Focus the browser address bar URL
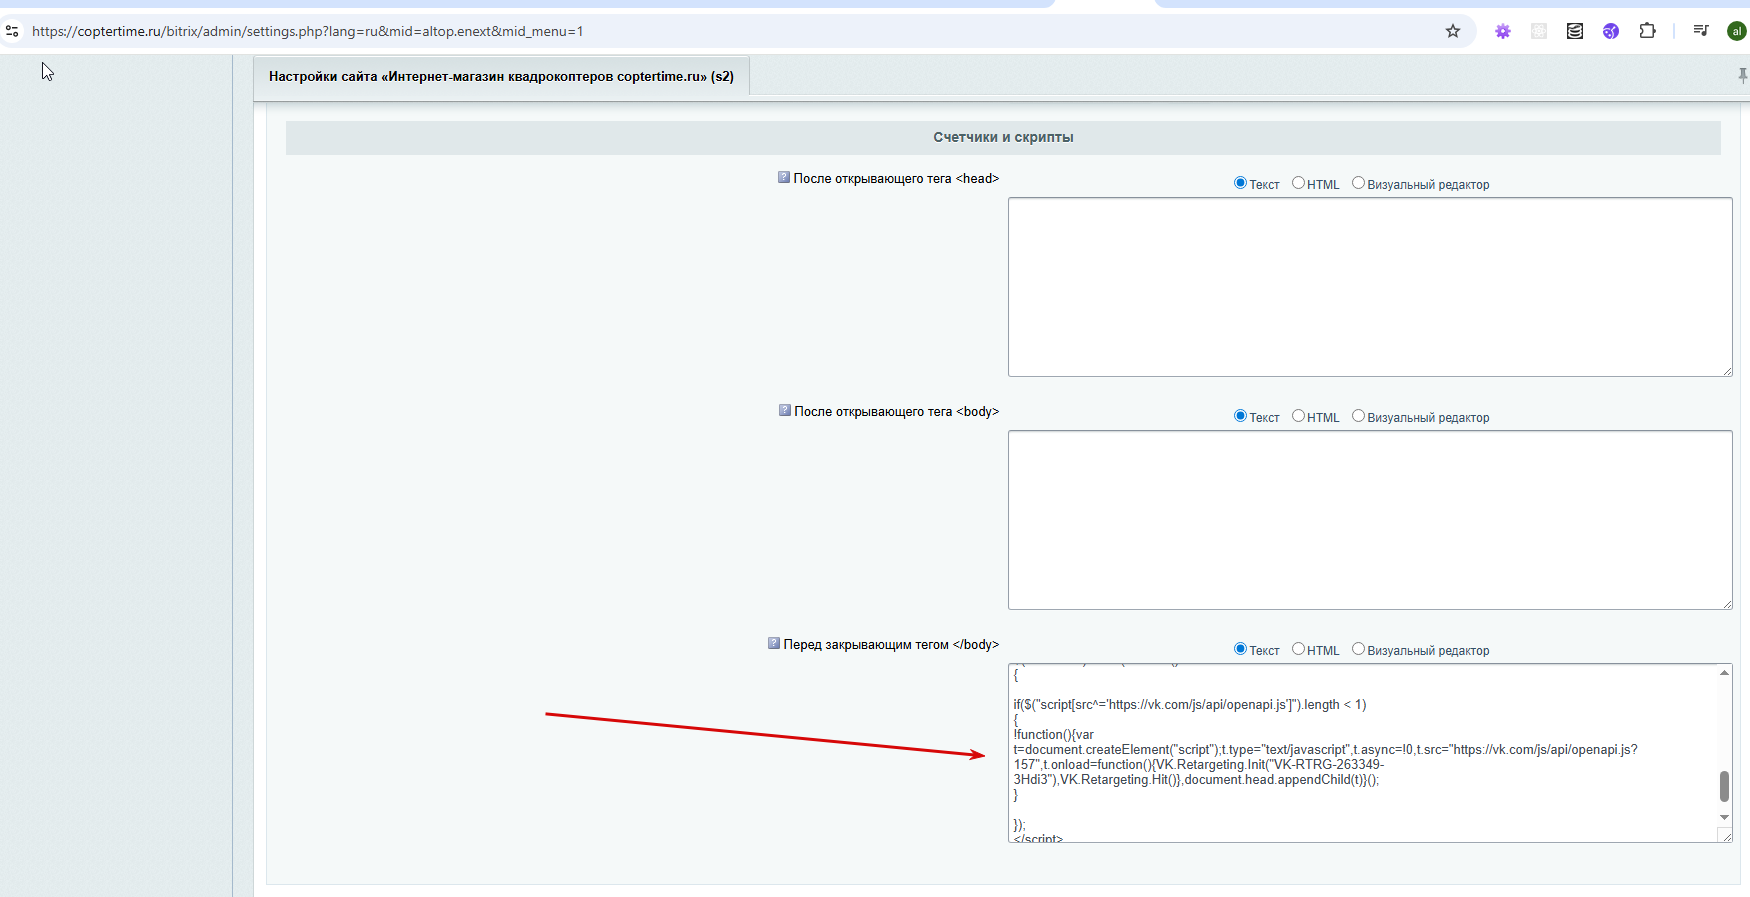Image resolution: width=1750 pixels, height=897 pixels. pyautogui.click(x=308, y=31)
